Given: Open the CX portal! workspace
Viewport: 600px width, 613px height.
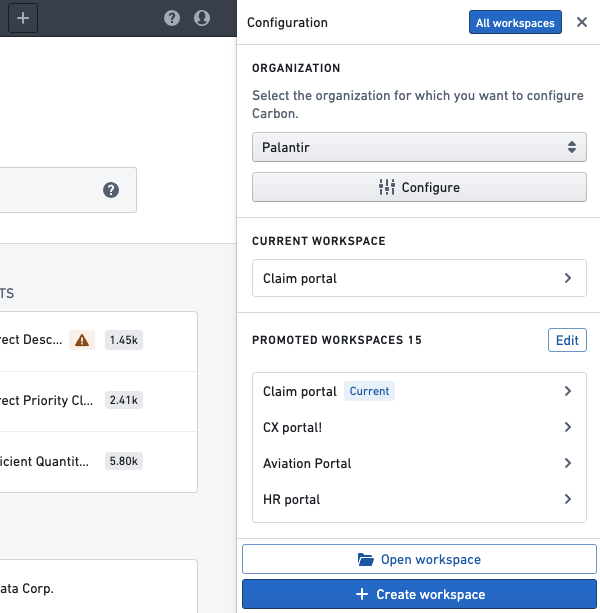Looking at the screenshot, I should (419, 427).
